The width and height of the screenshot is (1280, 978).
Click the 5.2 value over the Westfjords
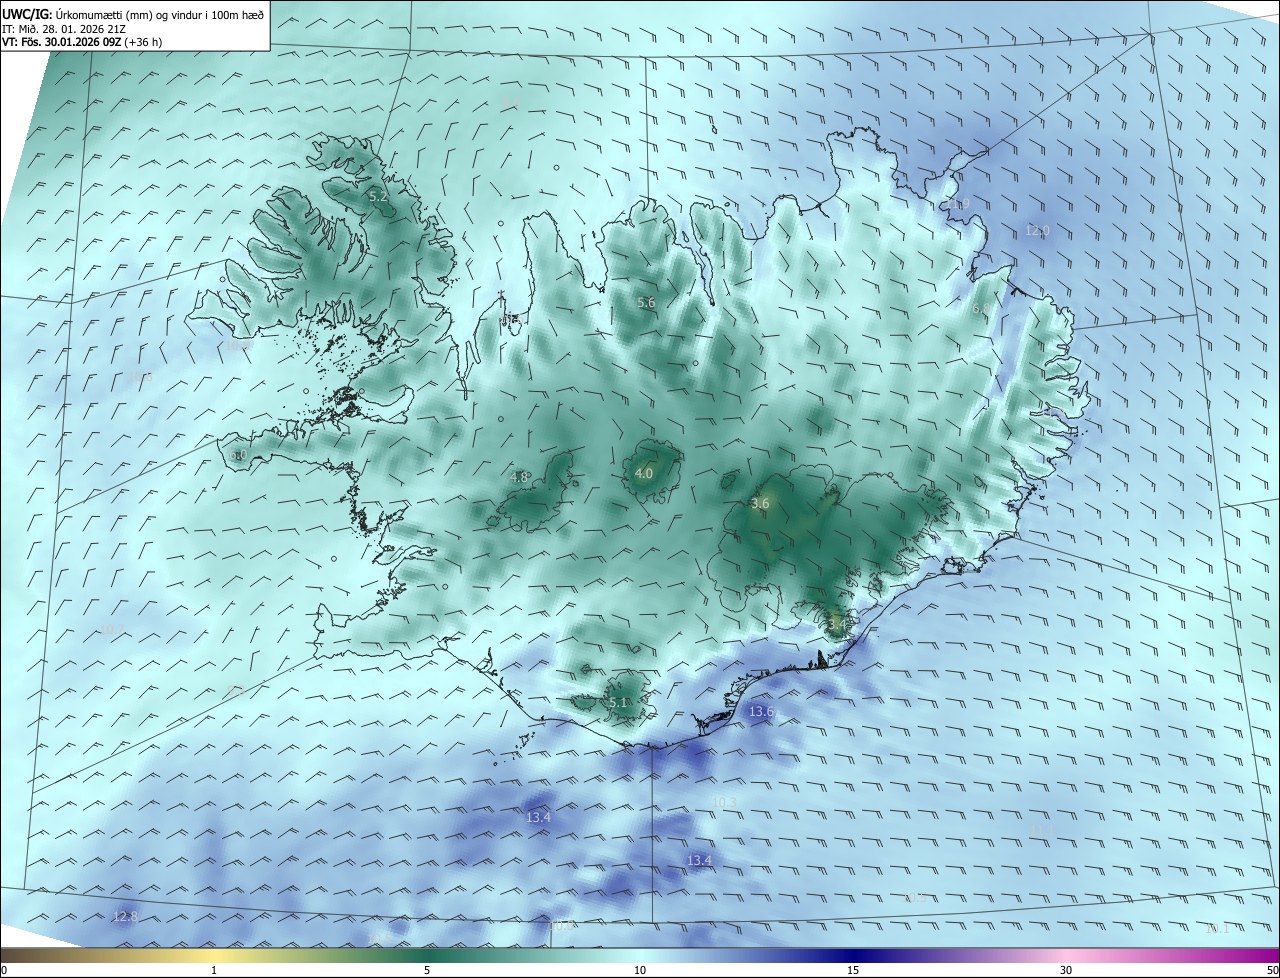pyautogui.click(x=378, y=197)
